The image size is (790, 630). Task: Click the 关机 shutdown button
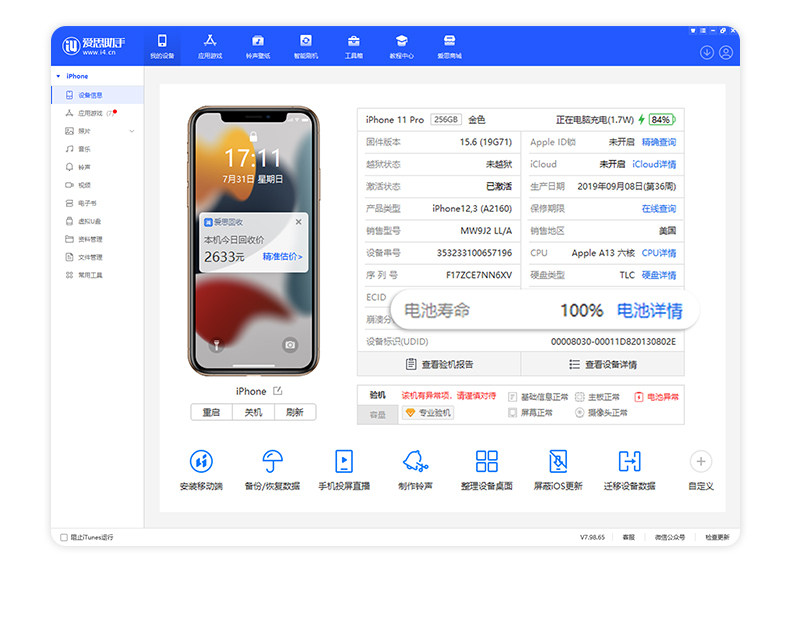tap(253, 412)
